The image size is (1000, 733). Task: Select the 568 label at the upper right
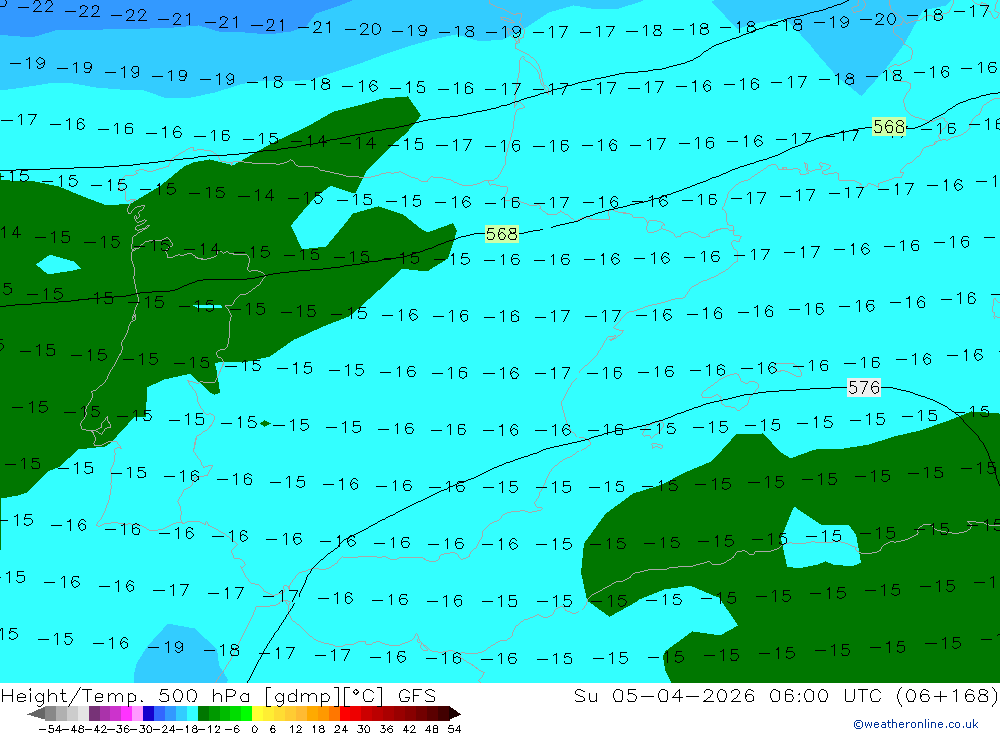pyautogui.click(x=889, y=126)
